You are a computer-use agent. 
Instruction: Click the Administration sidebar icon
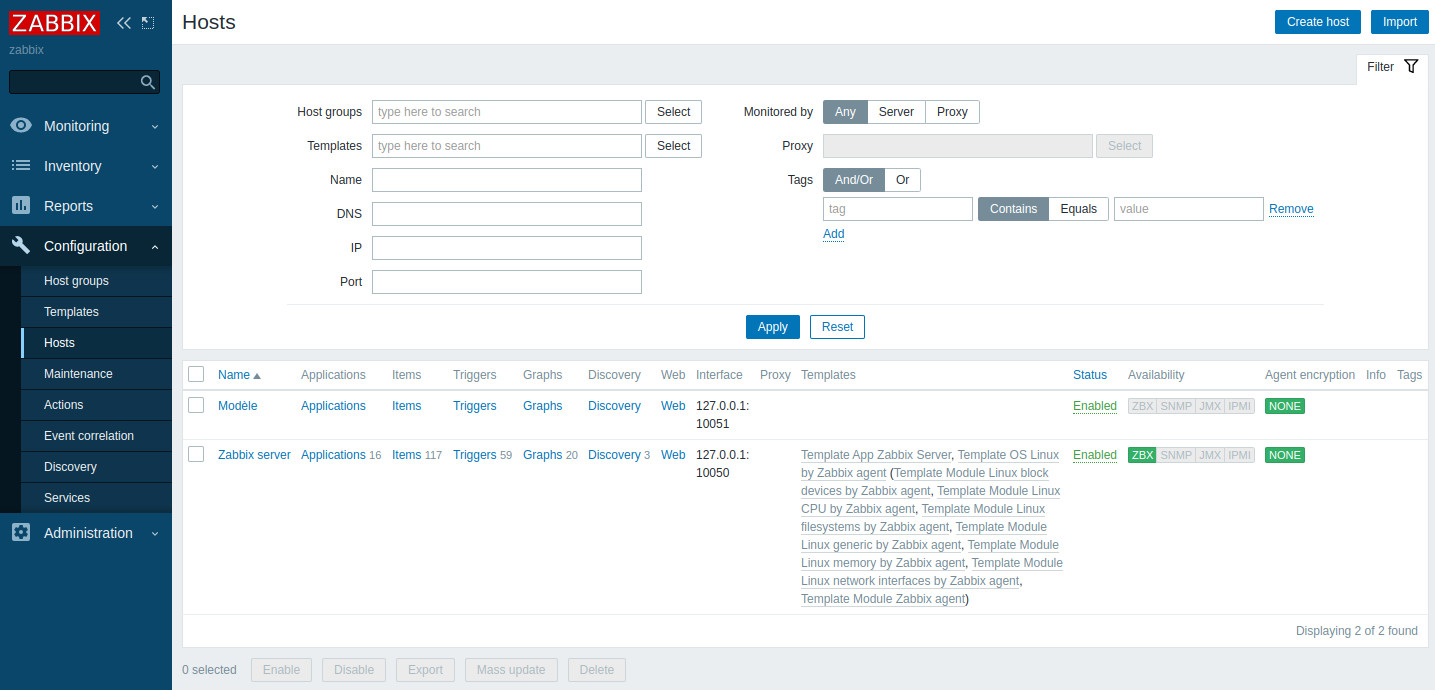click(21, 533)
